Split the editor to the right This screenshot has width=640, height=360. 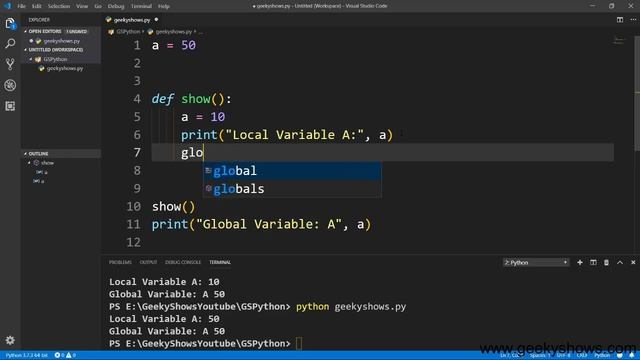[620, 20]
